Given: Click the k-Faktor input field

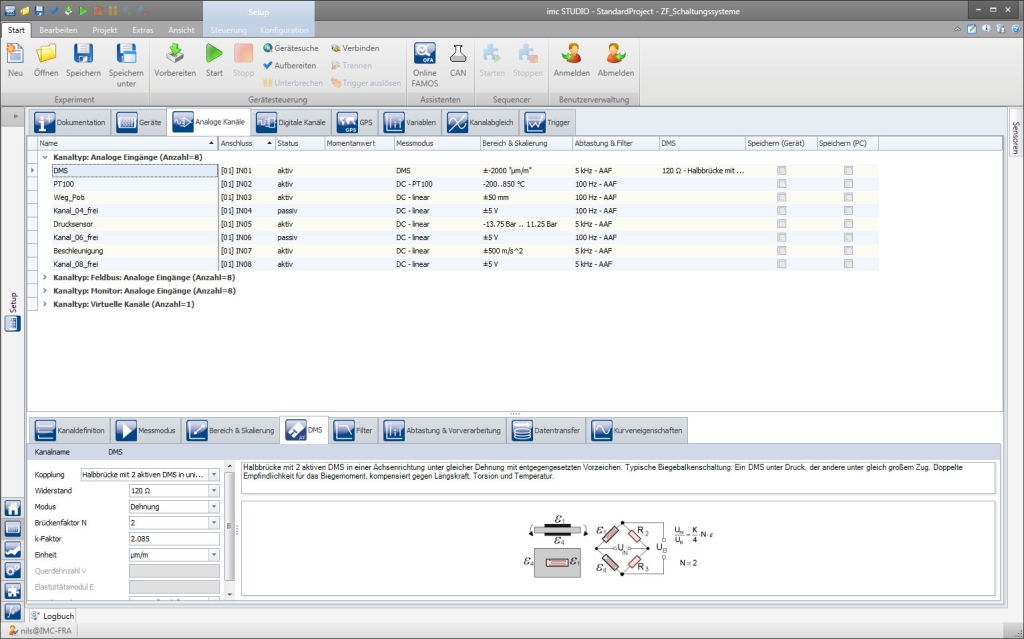Looking at the screenshot, I should point(174,539).
